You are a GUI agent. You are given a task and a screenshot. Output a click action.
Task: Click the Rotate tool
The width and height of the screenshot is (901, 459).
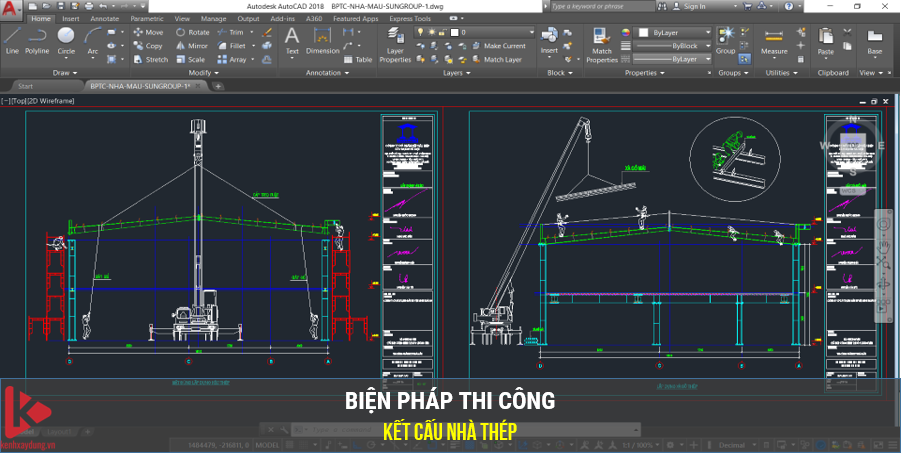(192, 32)
